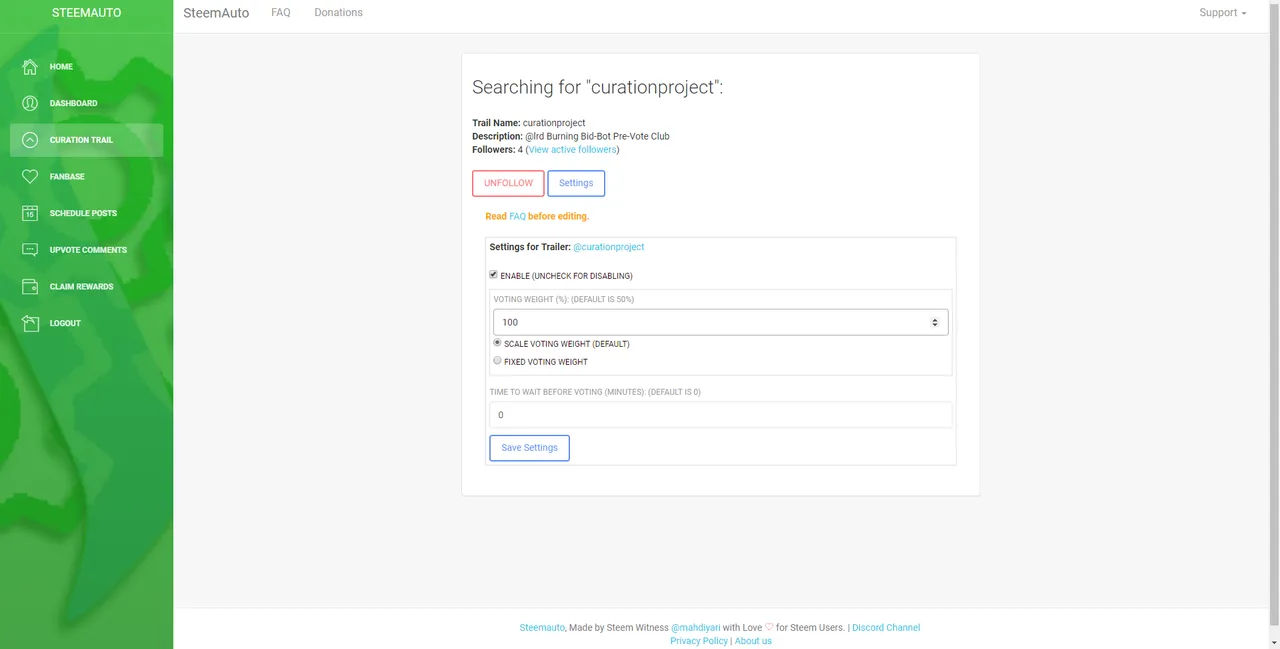Screen dimensions: 1280x649
Task: Click LOGOUT in the sidebar
Action: (86, 323)
